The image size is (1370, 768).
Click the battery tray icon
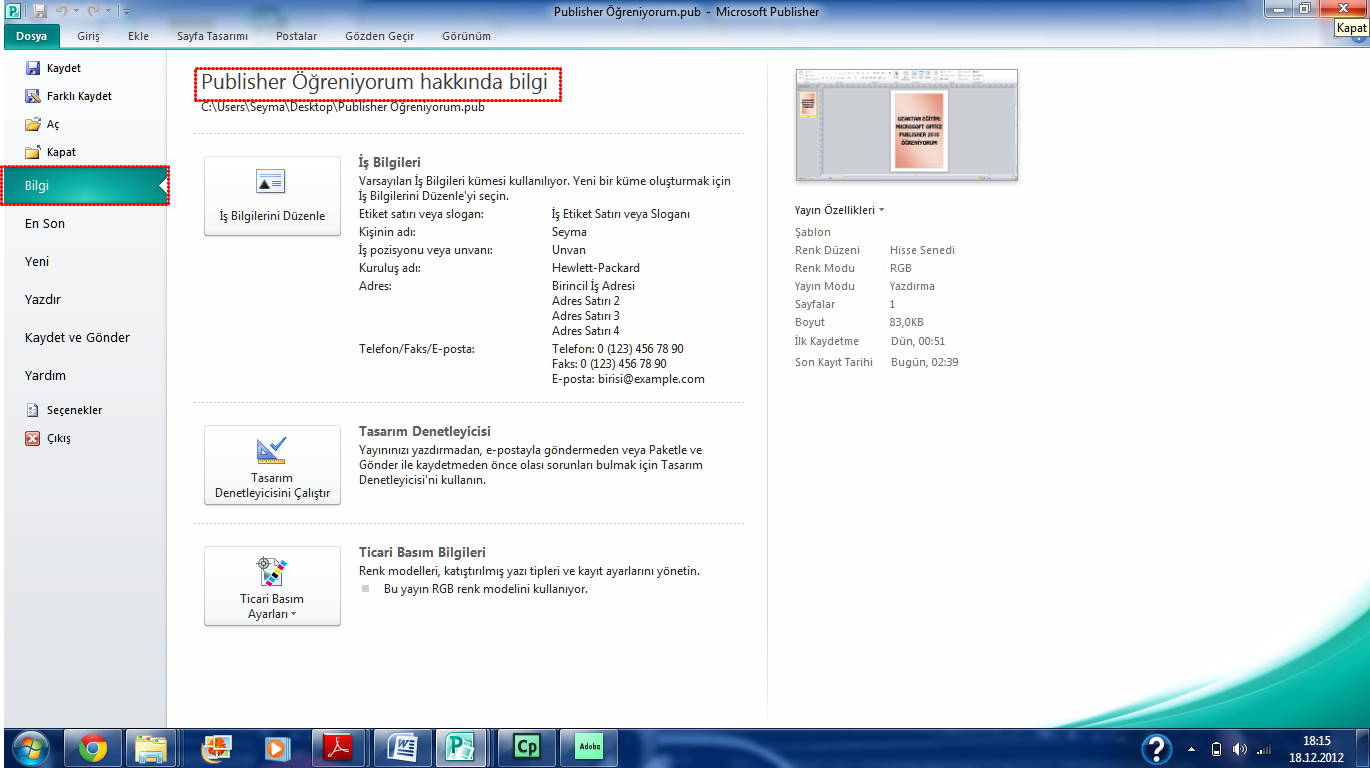[x=1216, y=749]
